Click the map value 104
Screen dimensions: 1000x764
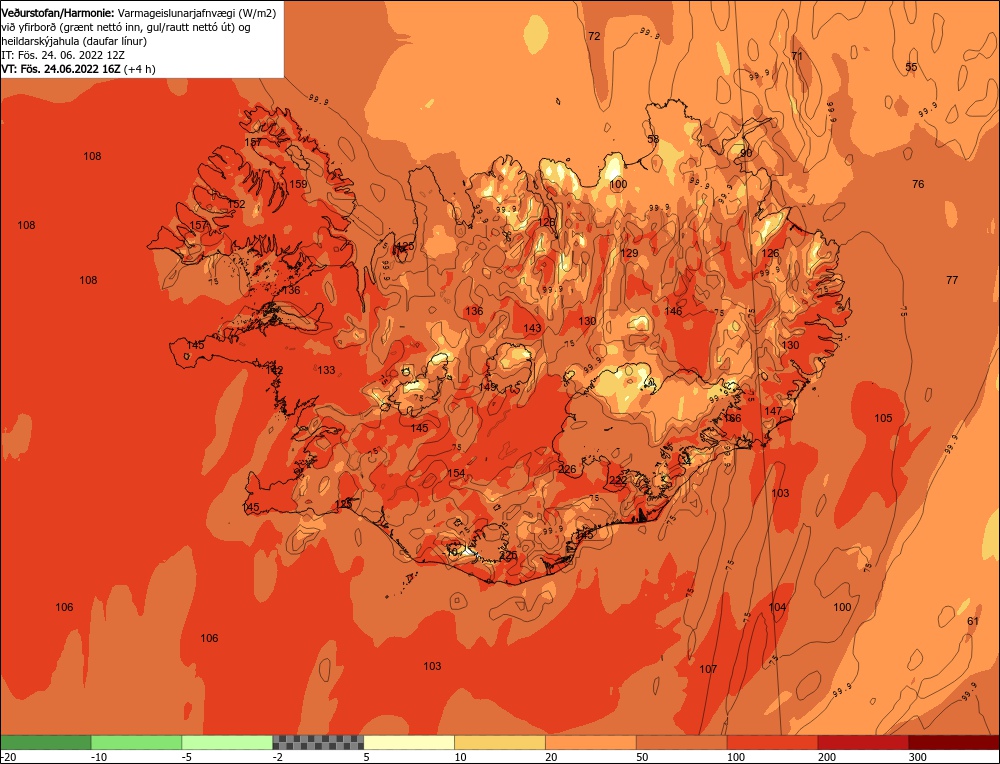tap(777, 607)
